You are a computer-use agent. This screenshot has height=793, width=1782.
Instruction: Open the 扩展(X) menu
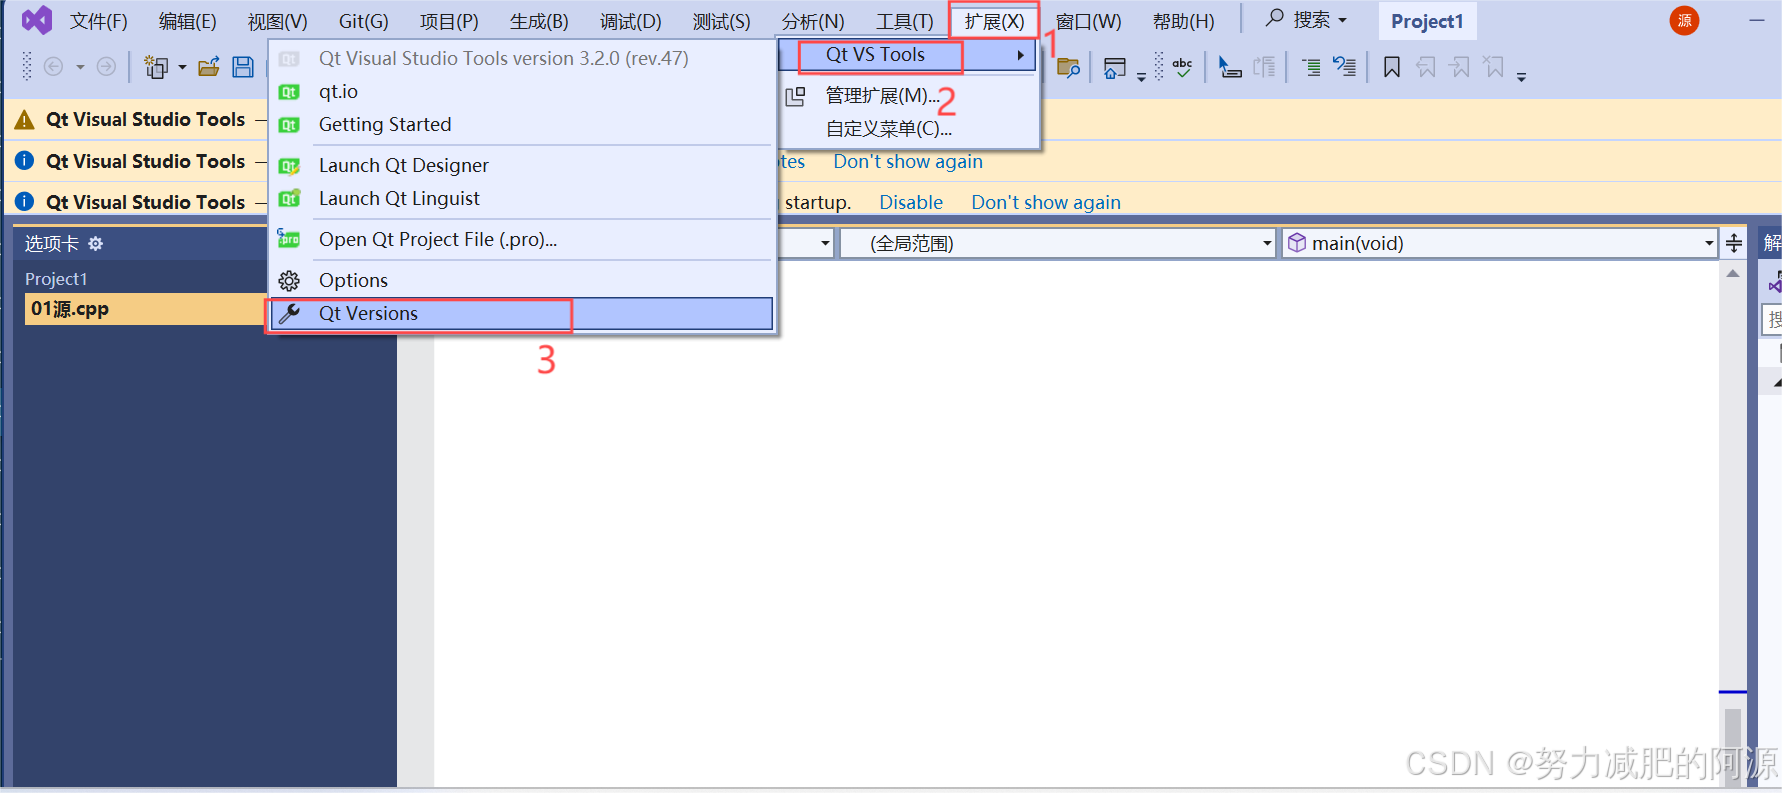(994, 21)
